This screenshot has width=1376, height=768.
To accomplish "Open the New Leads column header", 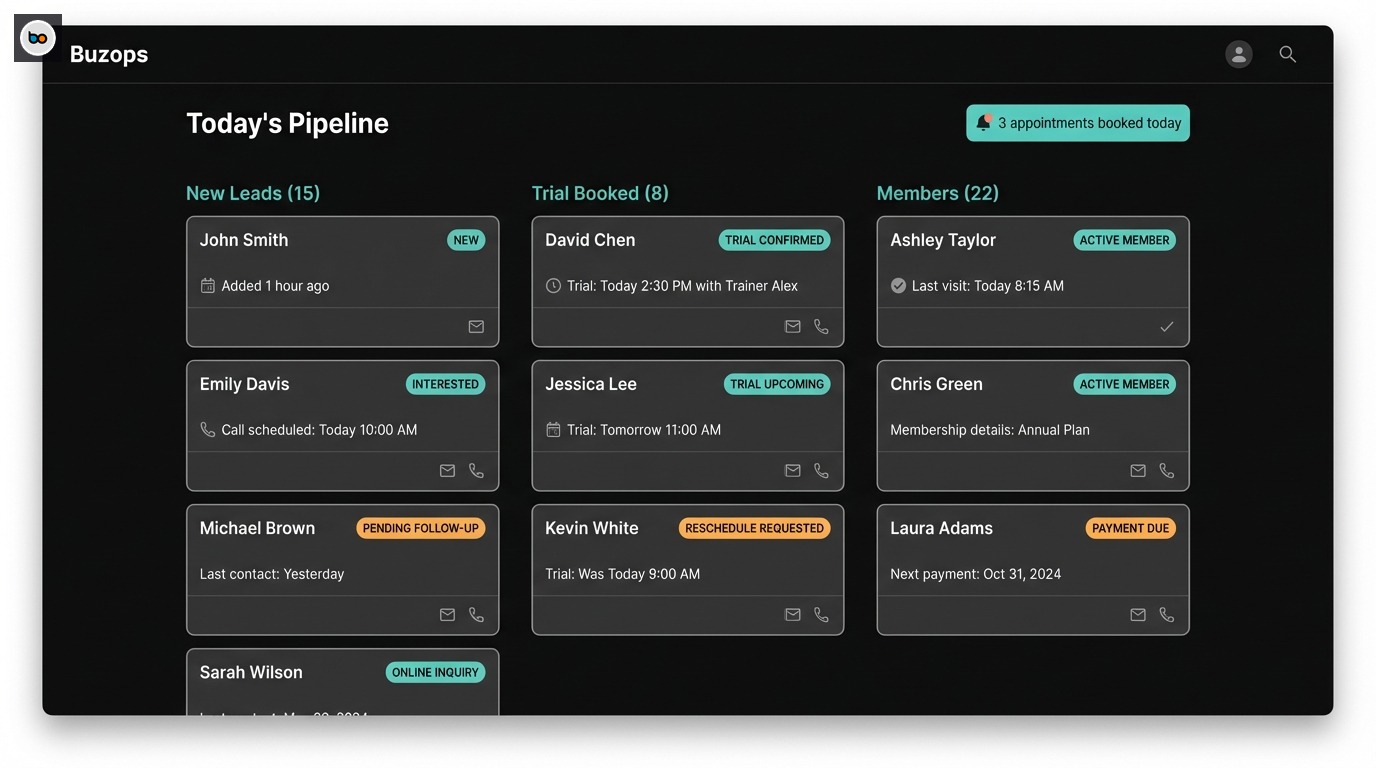I will [253, 192].
